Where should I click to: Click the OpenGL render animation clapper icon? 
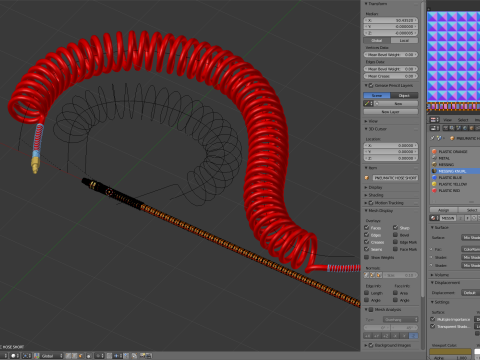149,356
